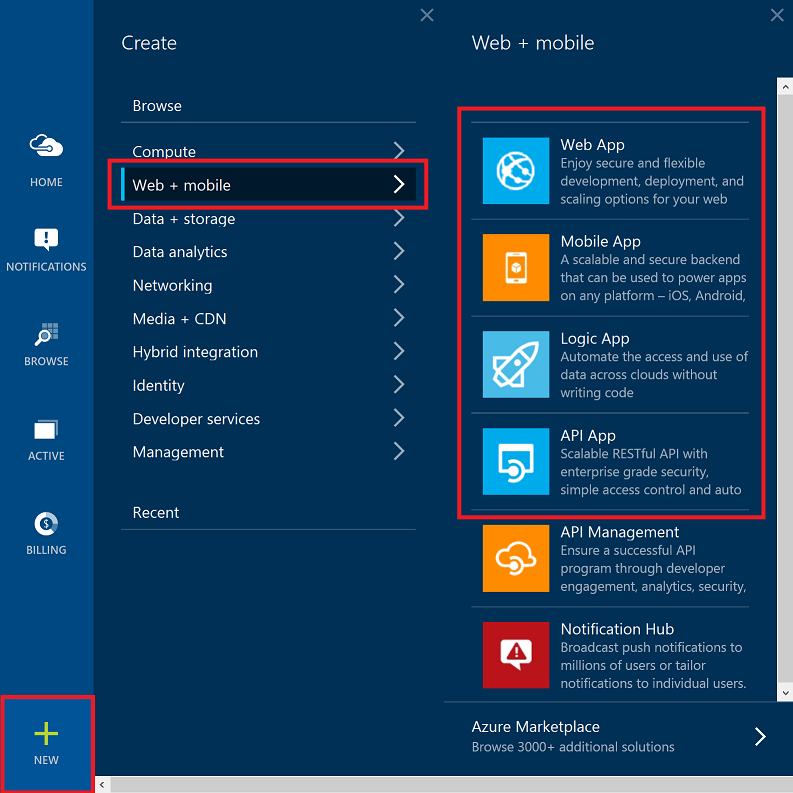
Task: Click the Browse heading in Create blade
Action: click(x=157, y=106)
